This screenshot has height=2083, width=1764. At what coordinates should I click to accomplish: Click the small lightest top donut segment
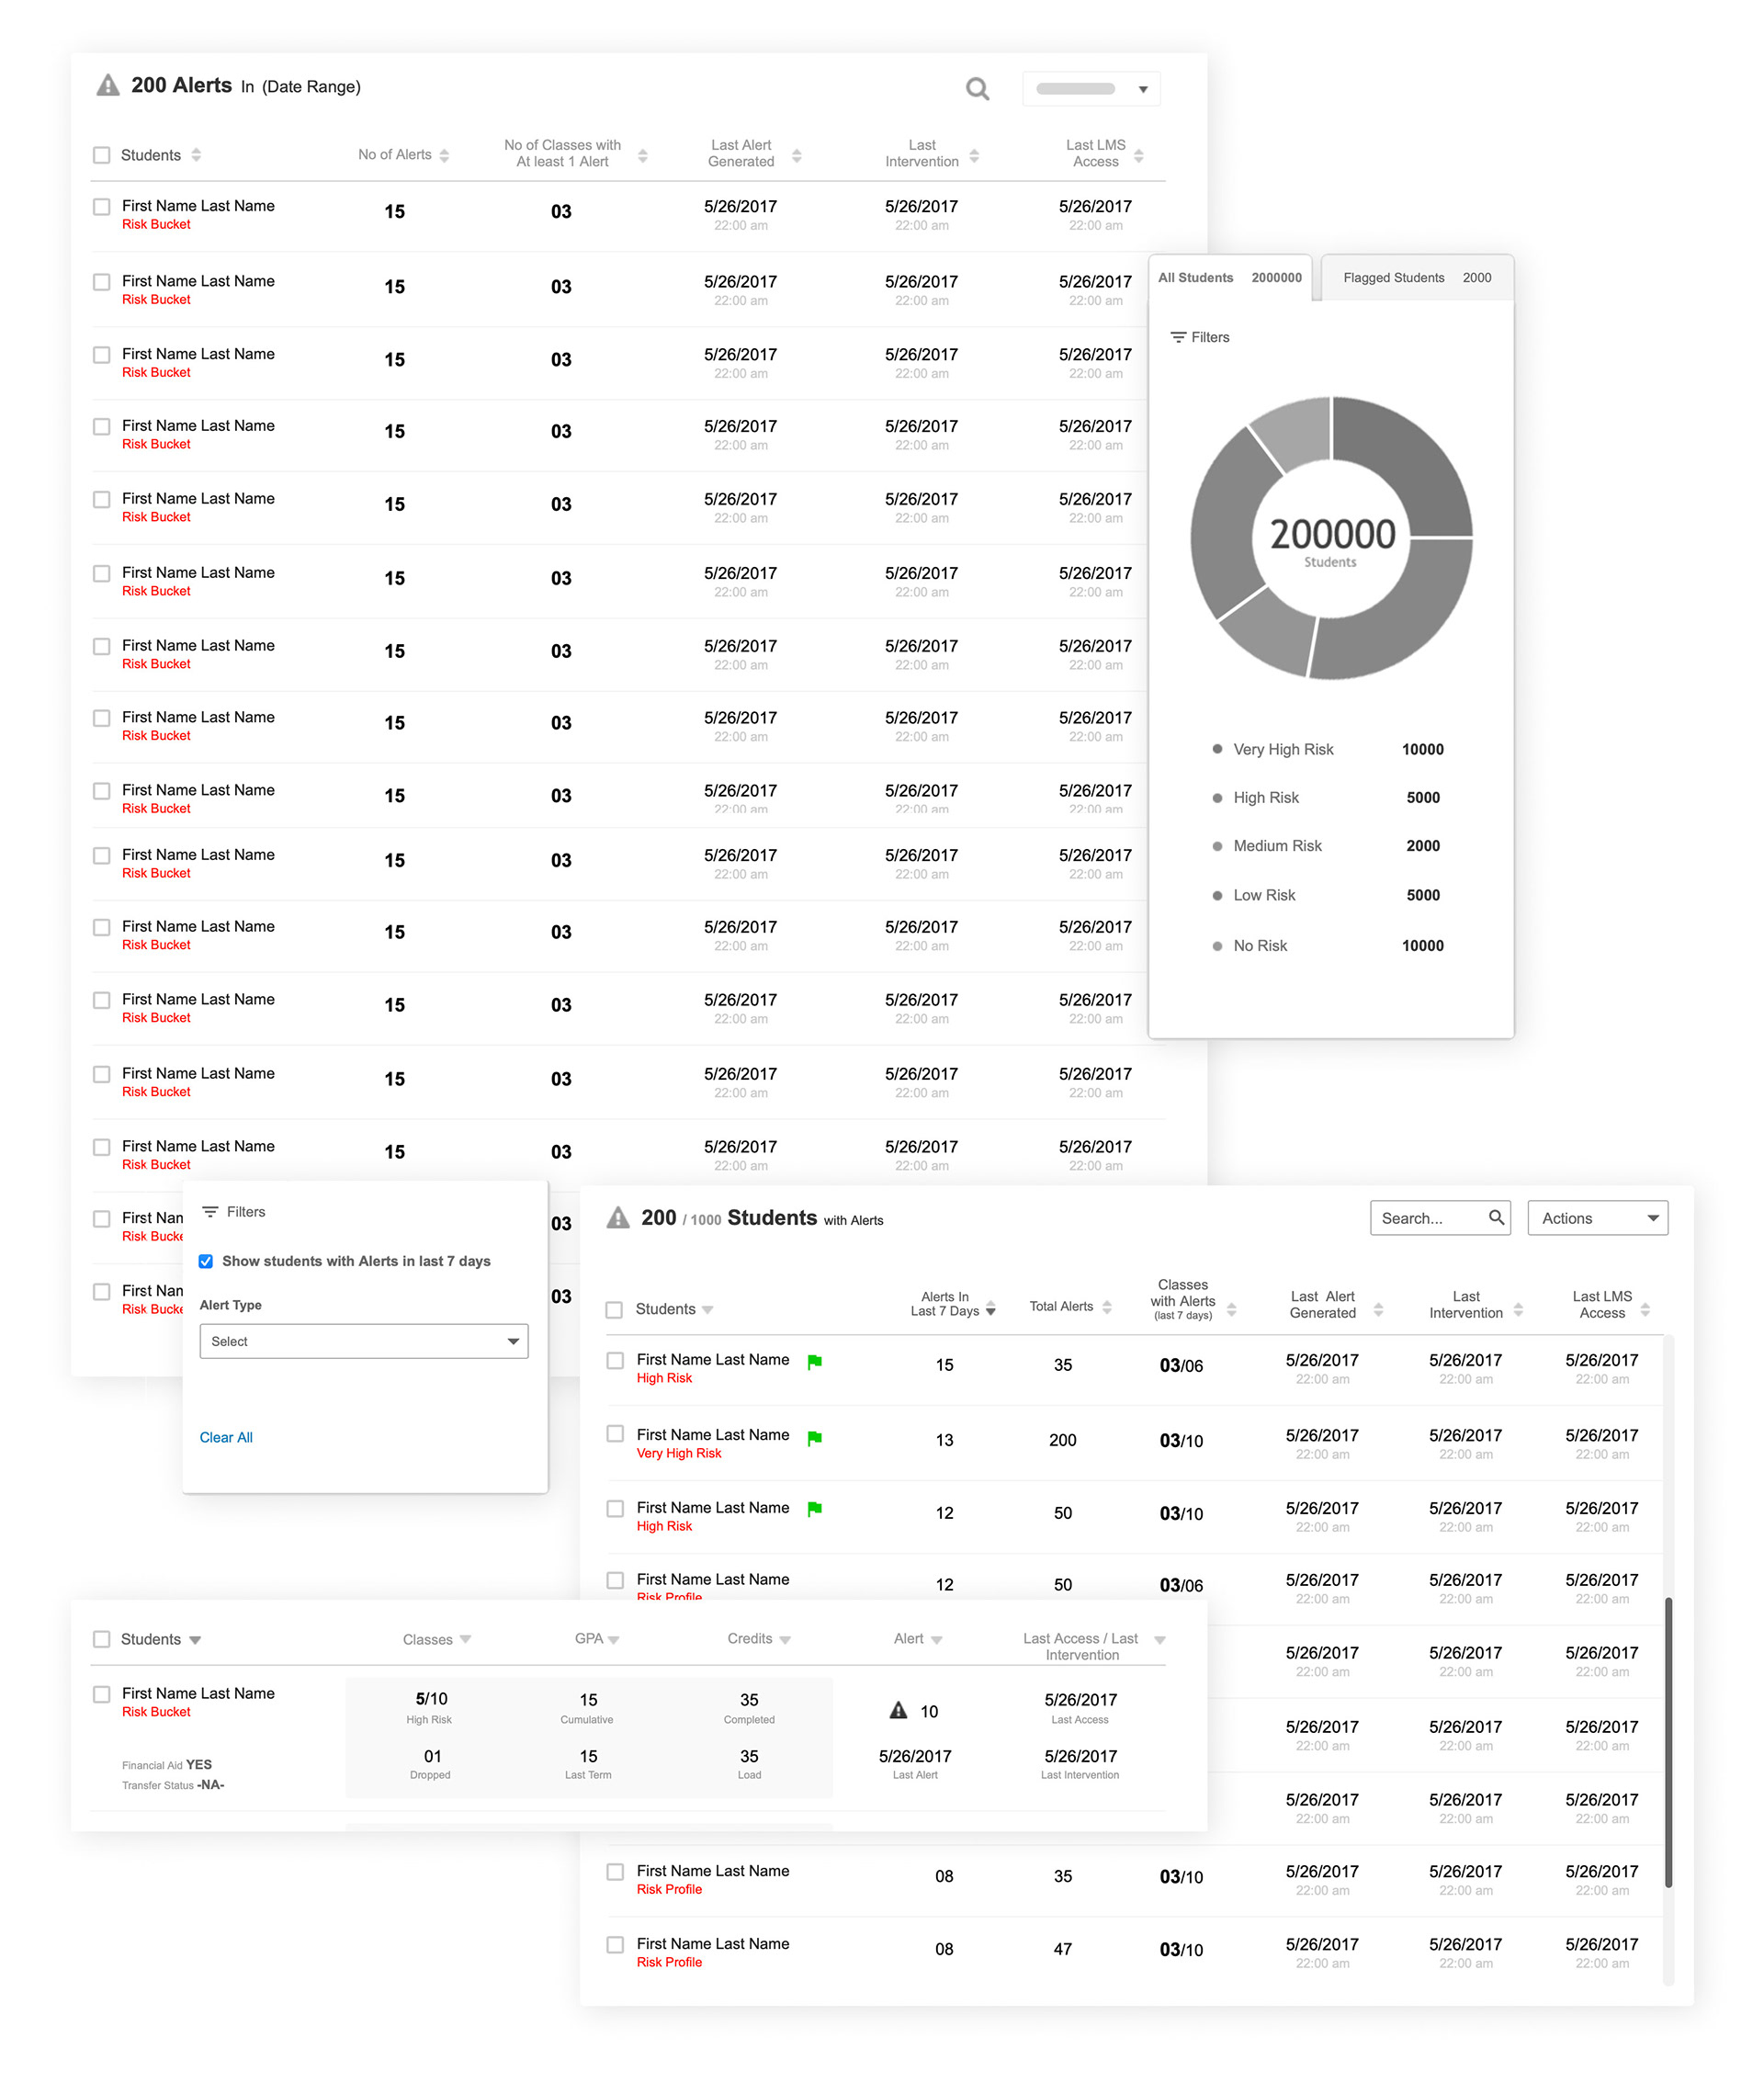(x=1298, y=430)
